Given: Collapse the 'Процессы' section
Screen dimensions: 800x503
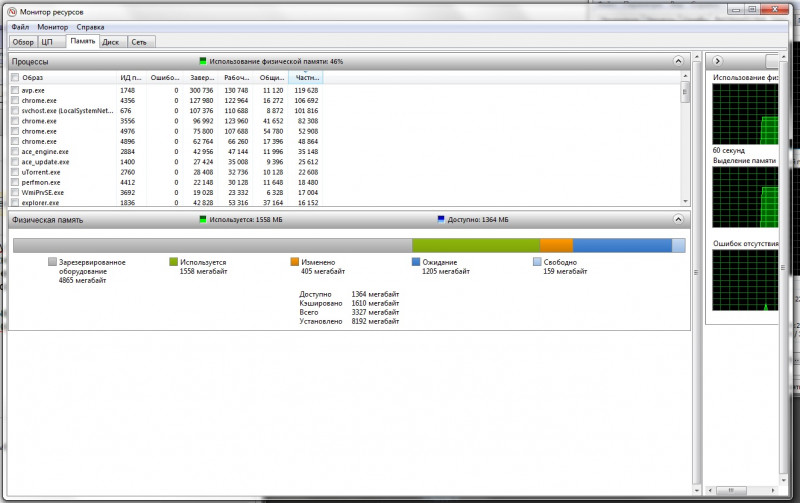Looking at the screenshot, I should click(680, 61).
